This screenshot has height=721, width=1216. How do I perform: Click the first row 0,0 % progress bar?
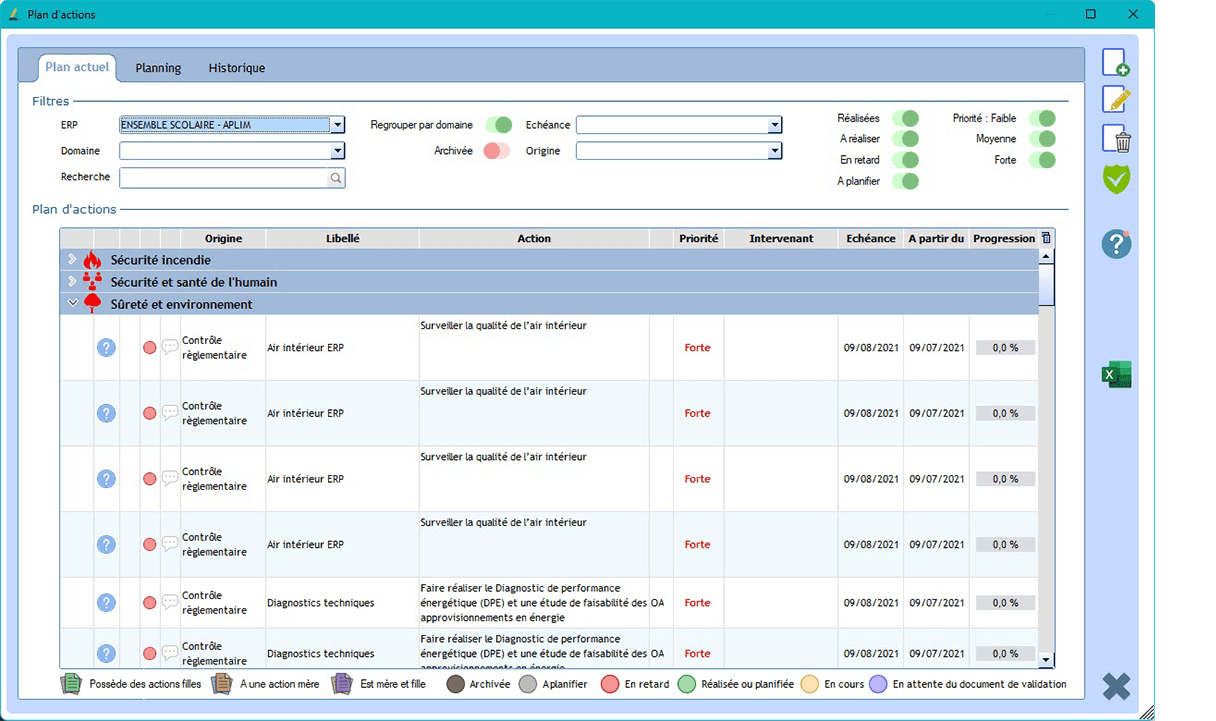(x=1004, y=348)
